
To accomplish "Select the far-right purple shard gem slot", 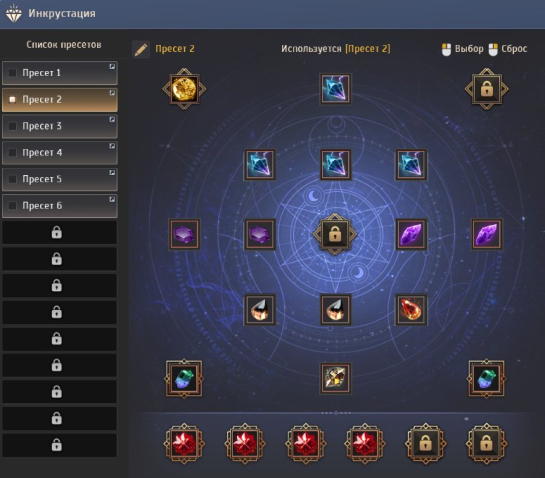I will point(487,234).
